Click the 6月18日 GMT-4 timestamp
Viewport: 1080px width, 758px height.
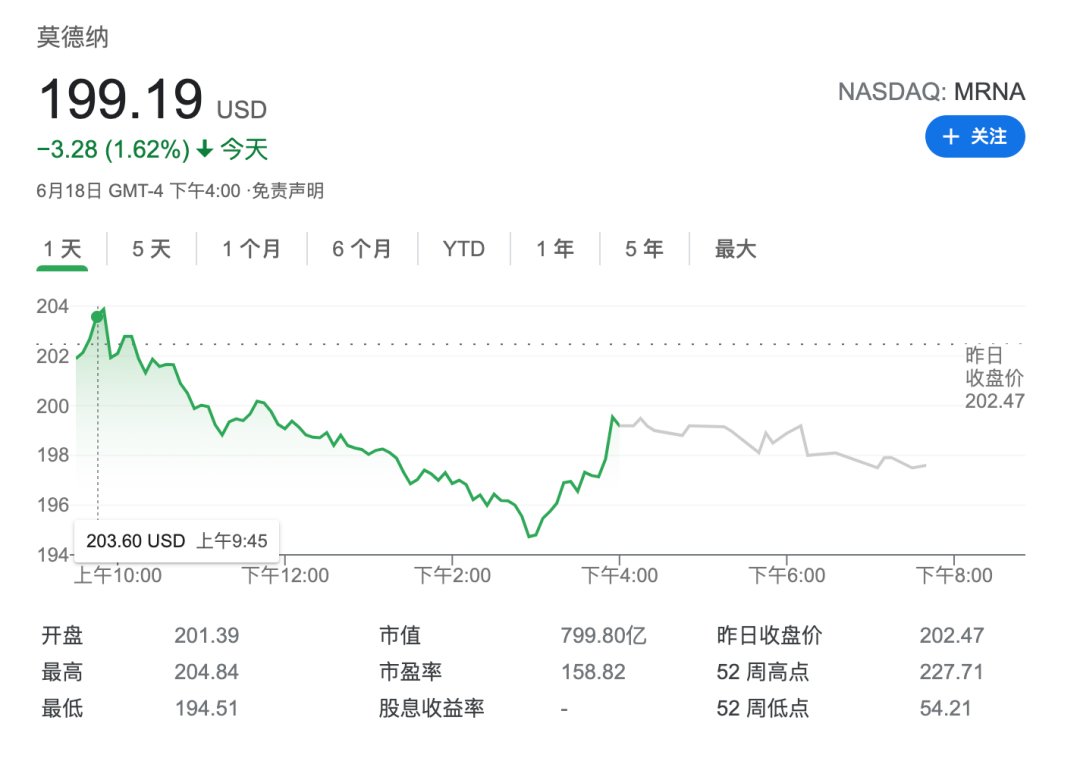[x=138, y=191]
